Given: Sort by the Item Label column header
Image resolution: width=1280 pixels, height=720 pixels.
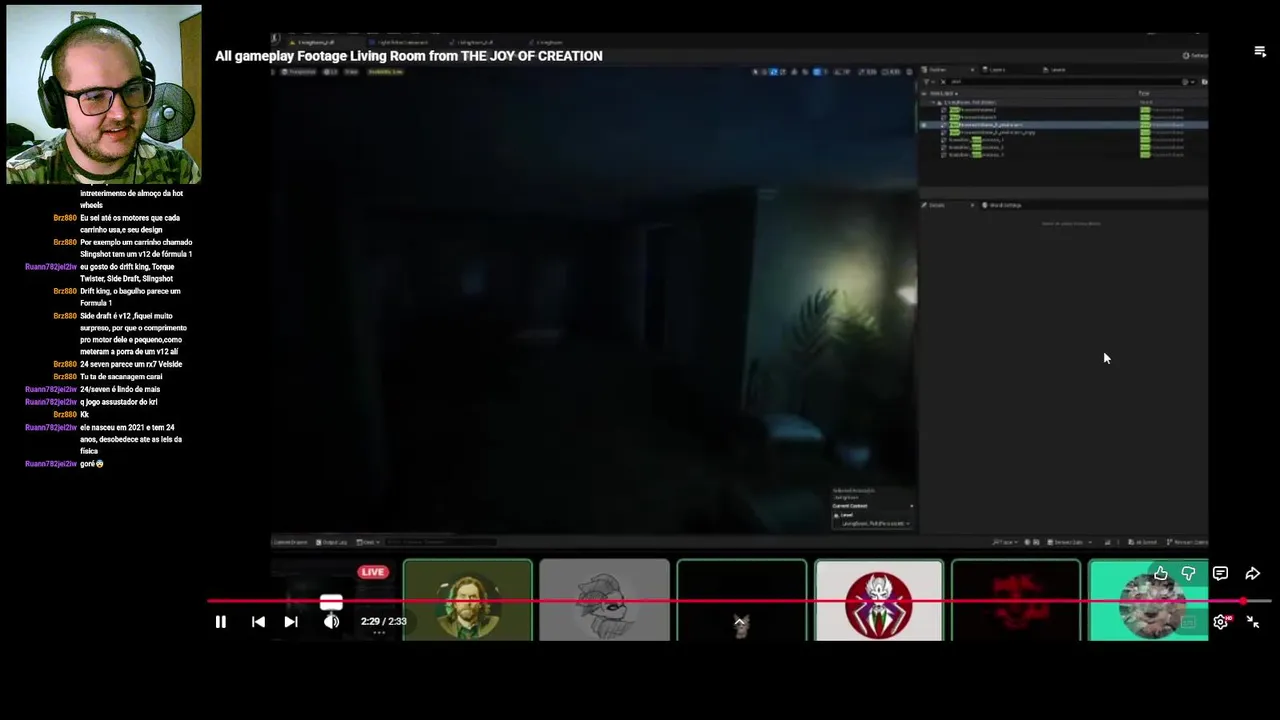Looking at the screenshot, I should 943,94.
